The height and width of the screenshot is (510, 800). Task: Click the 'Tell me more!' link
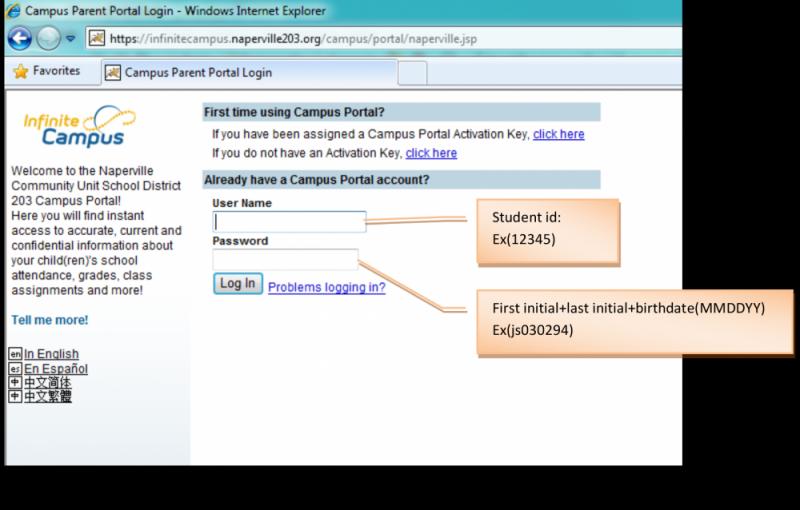[49, 320]
